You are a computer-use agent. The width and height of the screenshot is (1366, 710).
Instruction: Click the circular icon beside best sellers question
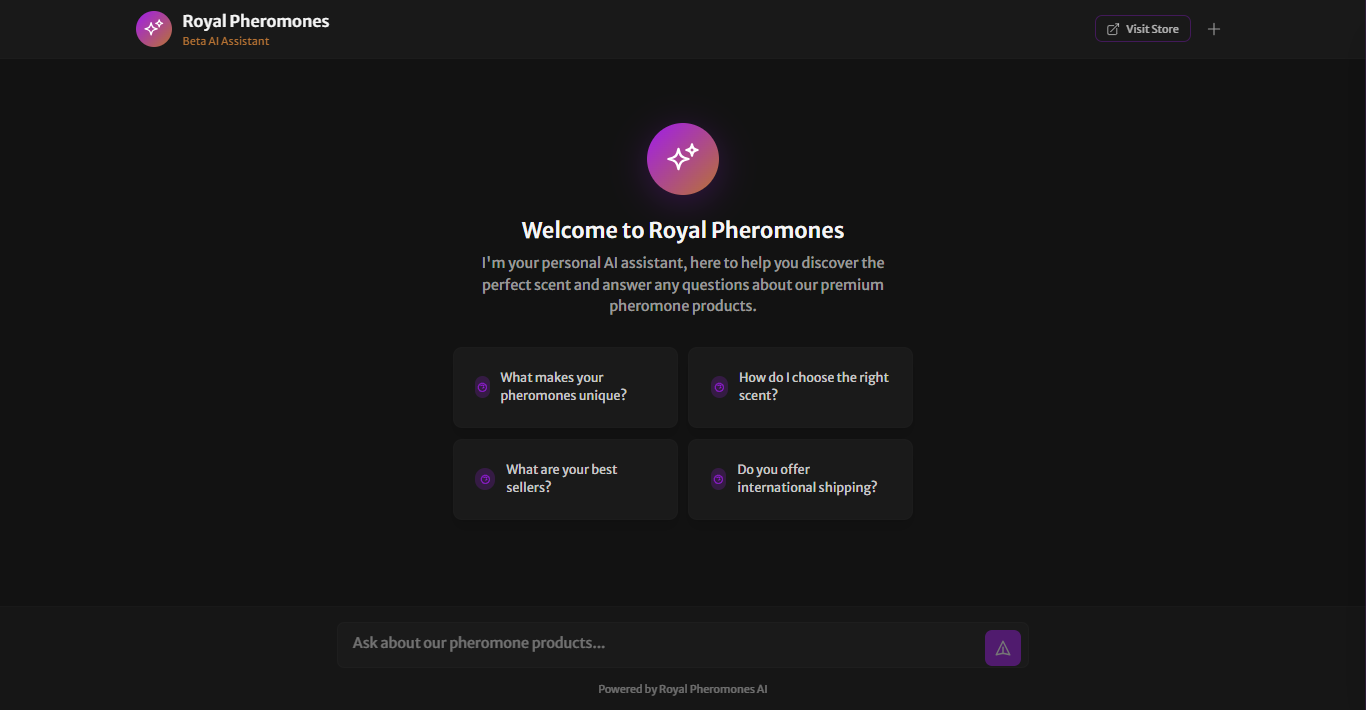tap(485, 479)
